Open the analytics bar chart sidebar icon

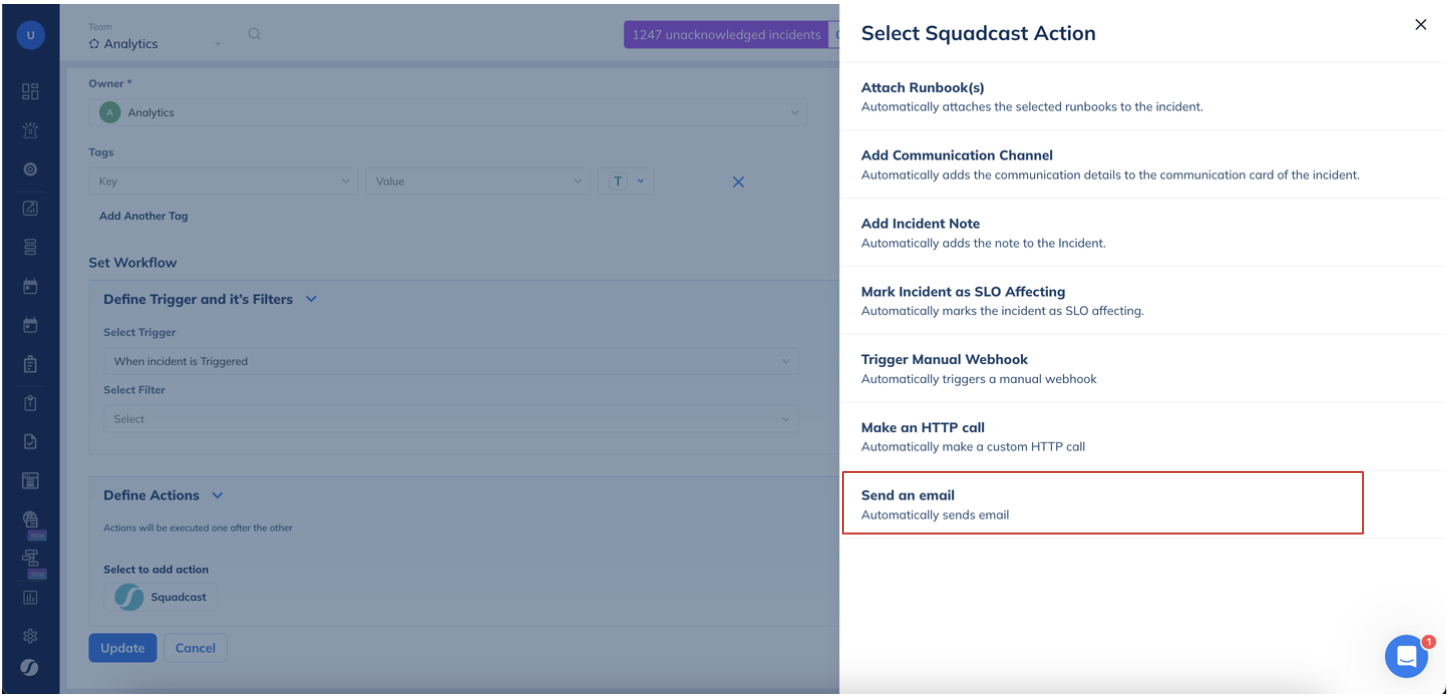30,598
